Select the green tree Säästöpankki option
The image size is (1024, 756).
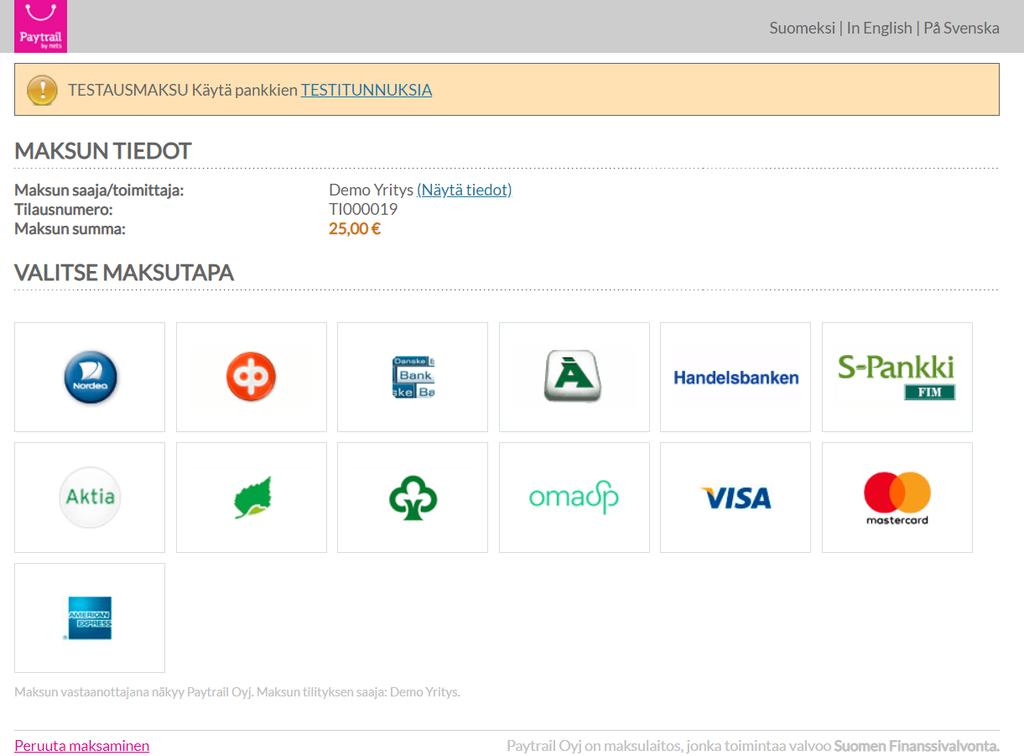point(412,497)
